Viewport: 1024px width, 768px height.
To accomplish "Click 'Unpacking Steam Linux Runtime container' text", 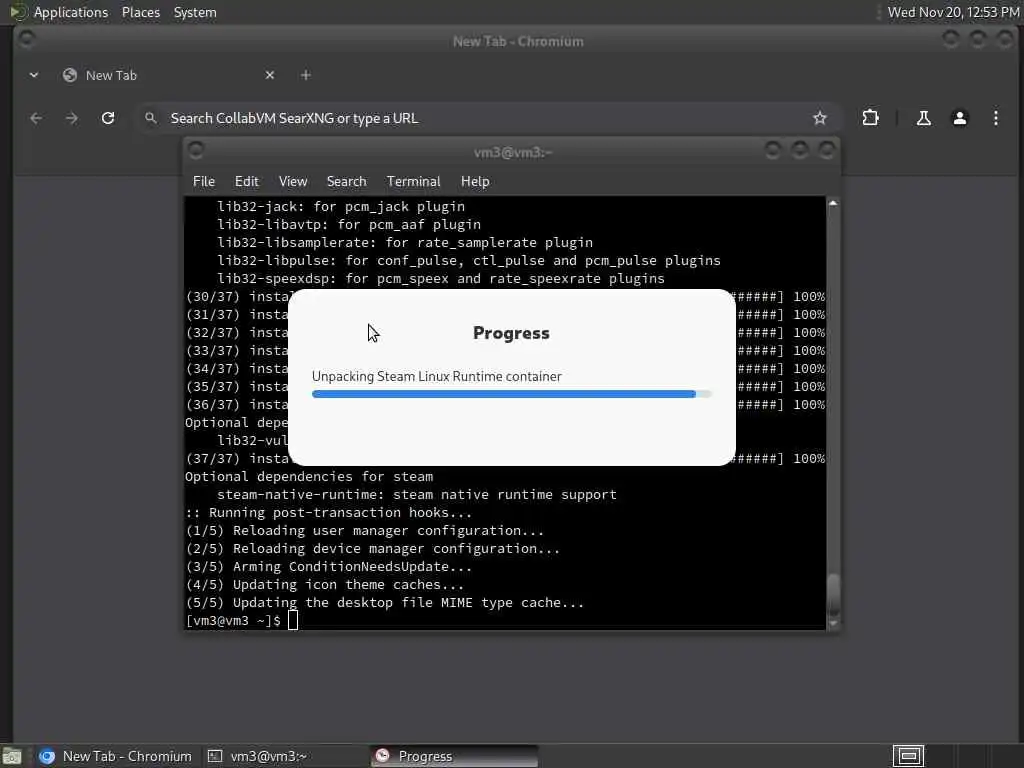I will (436, 377).
